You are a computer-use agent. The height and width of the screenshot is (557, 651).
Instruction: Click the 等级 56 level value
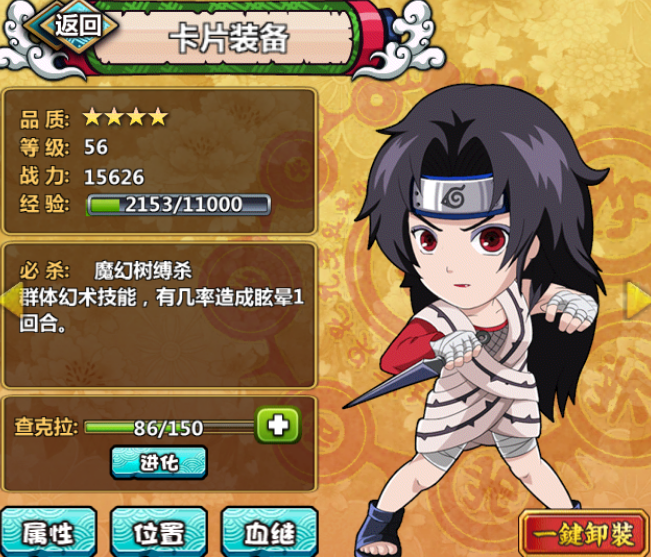coord(96,147)
